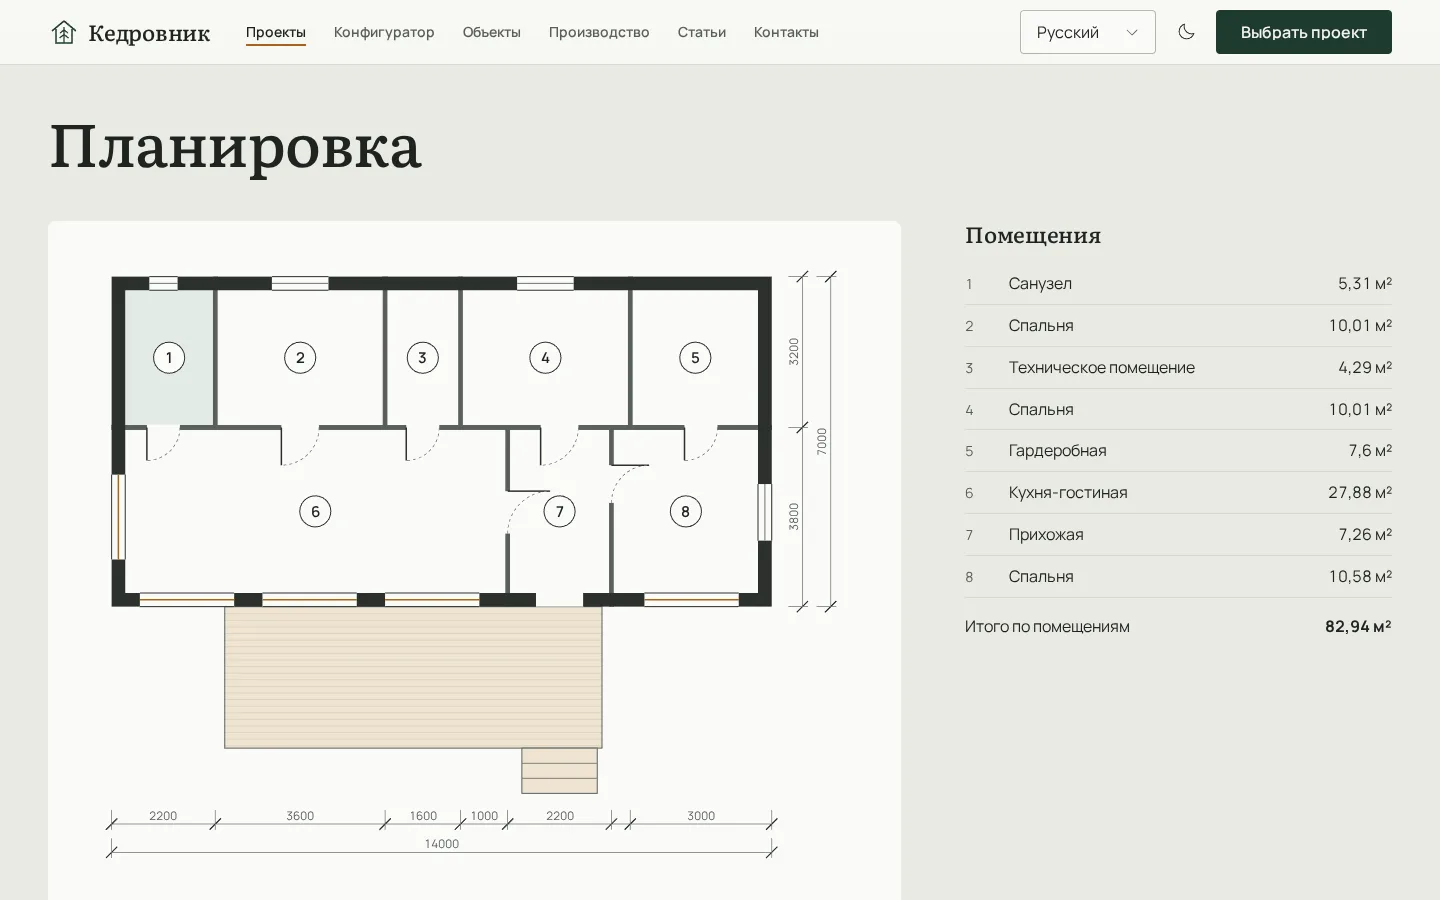This screenshot has height=900, width=1440.
Task: Click the 3200 vertical dimension label
Action: click(x=794, y=351)
